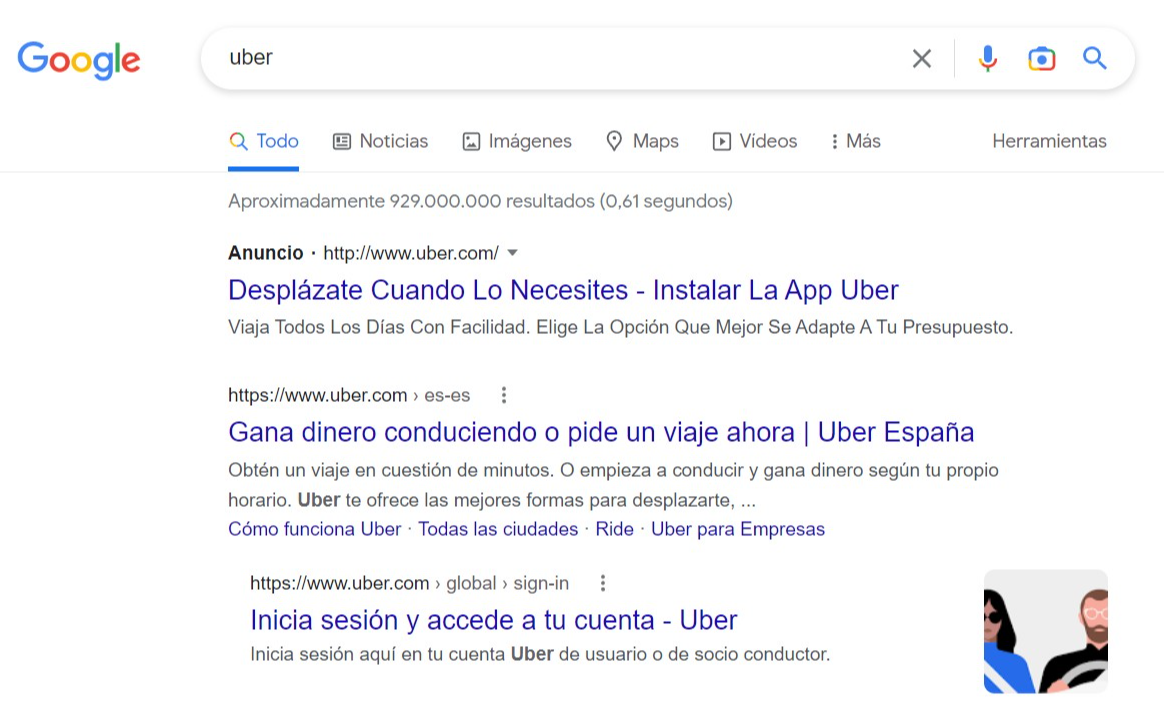Click the URL 'https://www.uber.com › global › sign-in'

[410, 583]
